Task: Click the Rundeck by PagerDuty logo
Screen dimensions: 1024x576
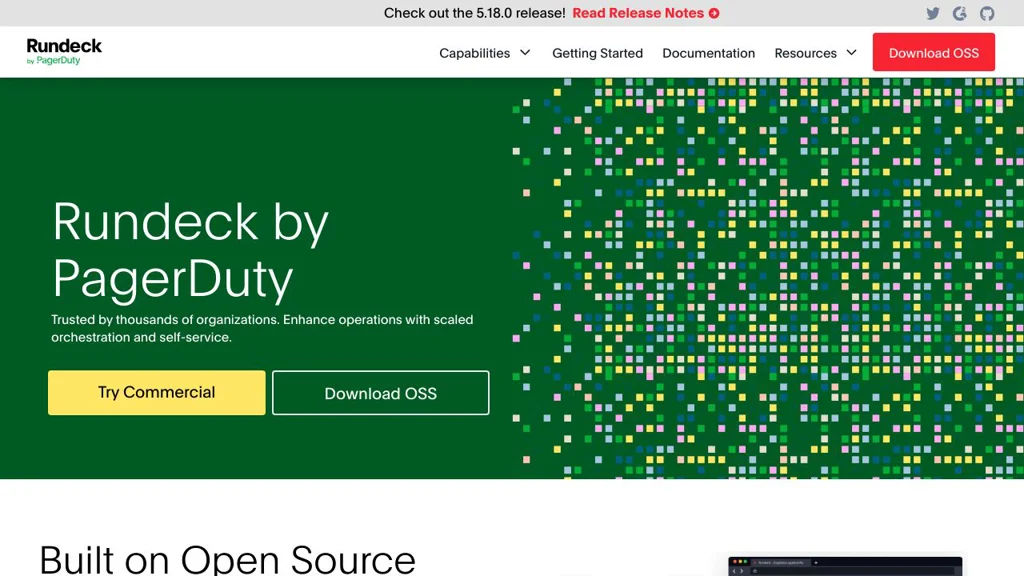Action: click(x=64, y=52)
